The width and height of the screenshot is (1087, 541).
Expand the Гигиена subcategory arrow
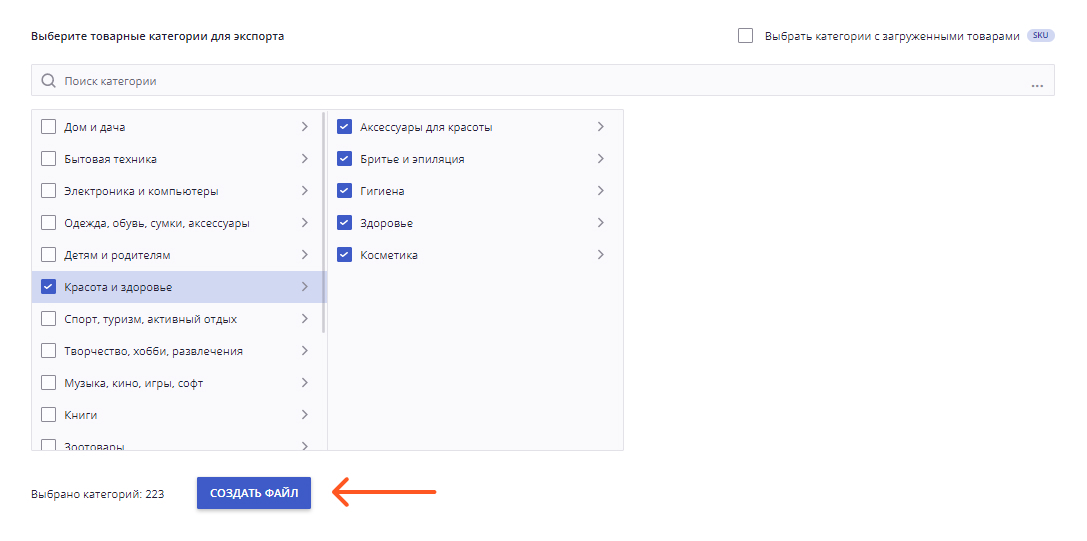click(x=601, y=190)
